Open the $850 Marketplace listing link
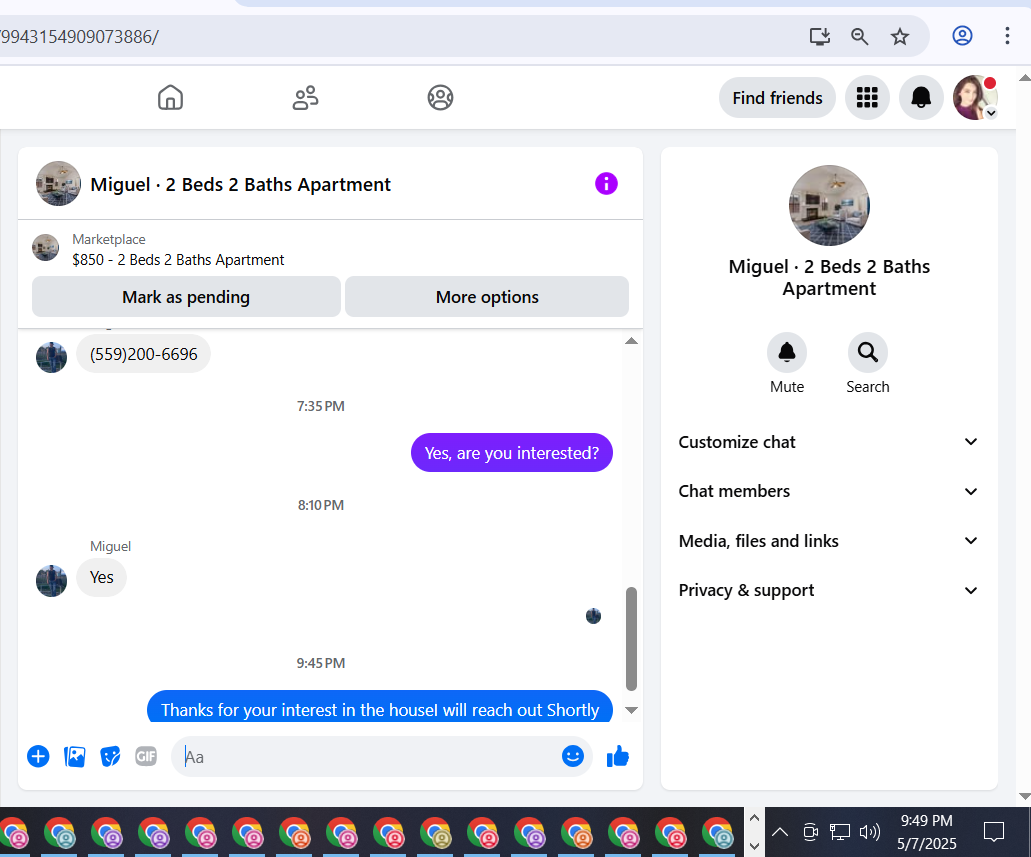Screen dimensions: 1031x857 pos(178,260)
